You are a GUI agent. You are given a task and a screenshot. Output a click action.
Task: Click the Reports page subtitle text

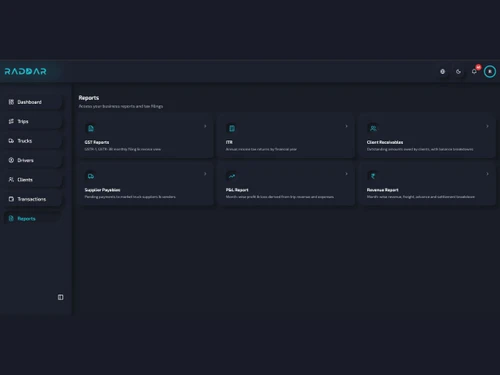click(x=121, y=106)
